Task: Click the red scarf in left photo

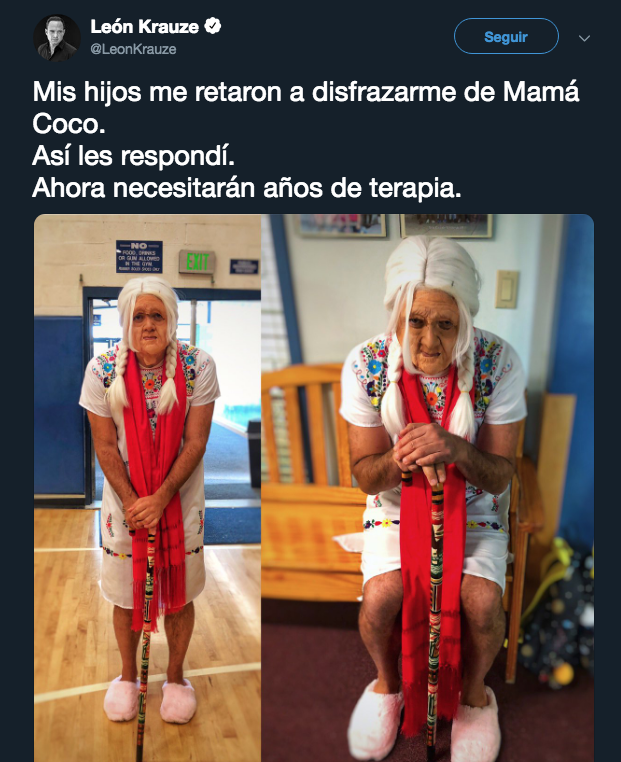Action: 155,486
